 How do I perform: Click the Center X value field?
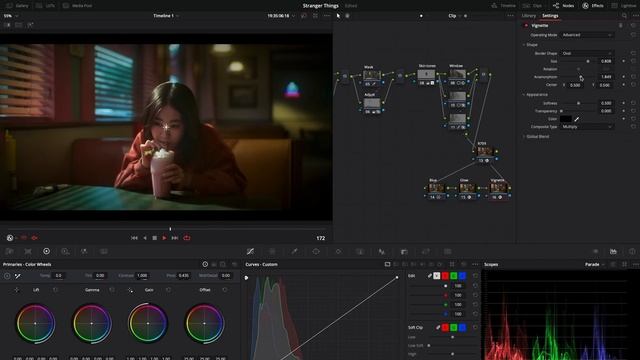pos(576,85)
